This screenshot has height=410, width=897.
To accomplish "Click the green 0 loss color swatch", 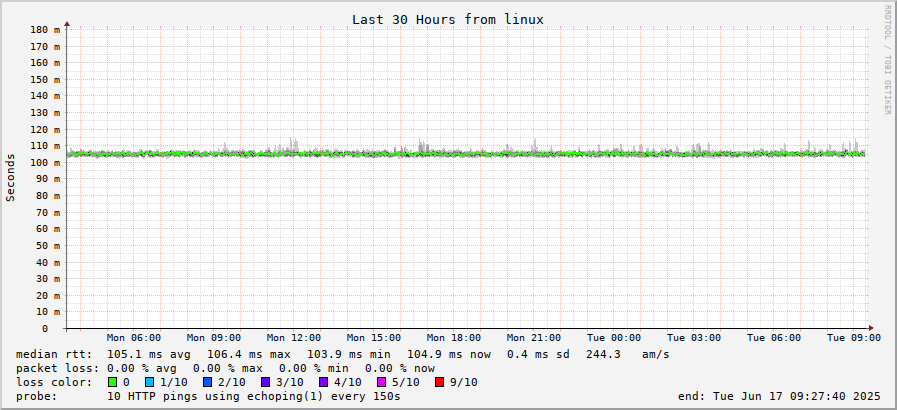I will tap(112, 382).
